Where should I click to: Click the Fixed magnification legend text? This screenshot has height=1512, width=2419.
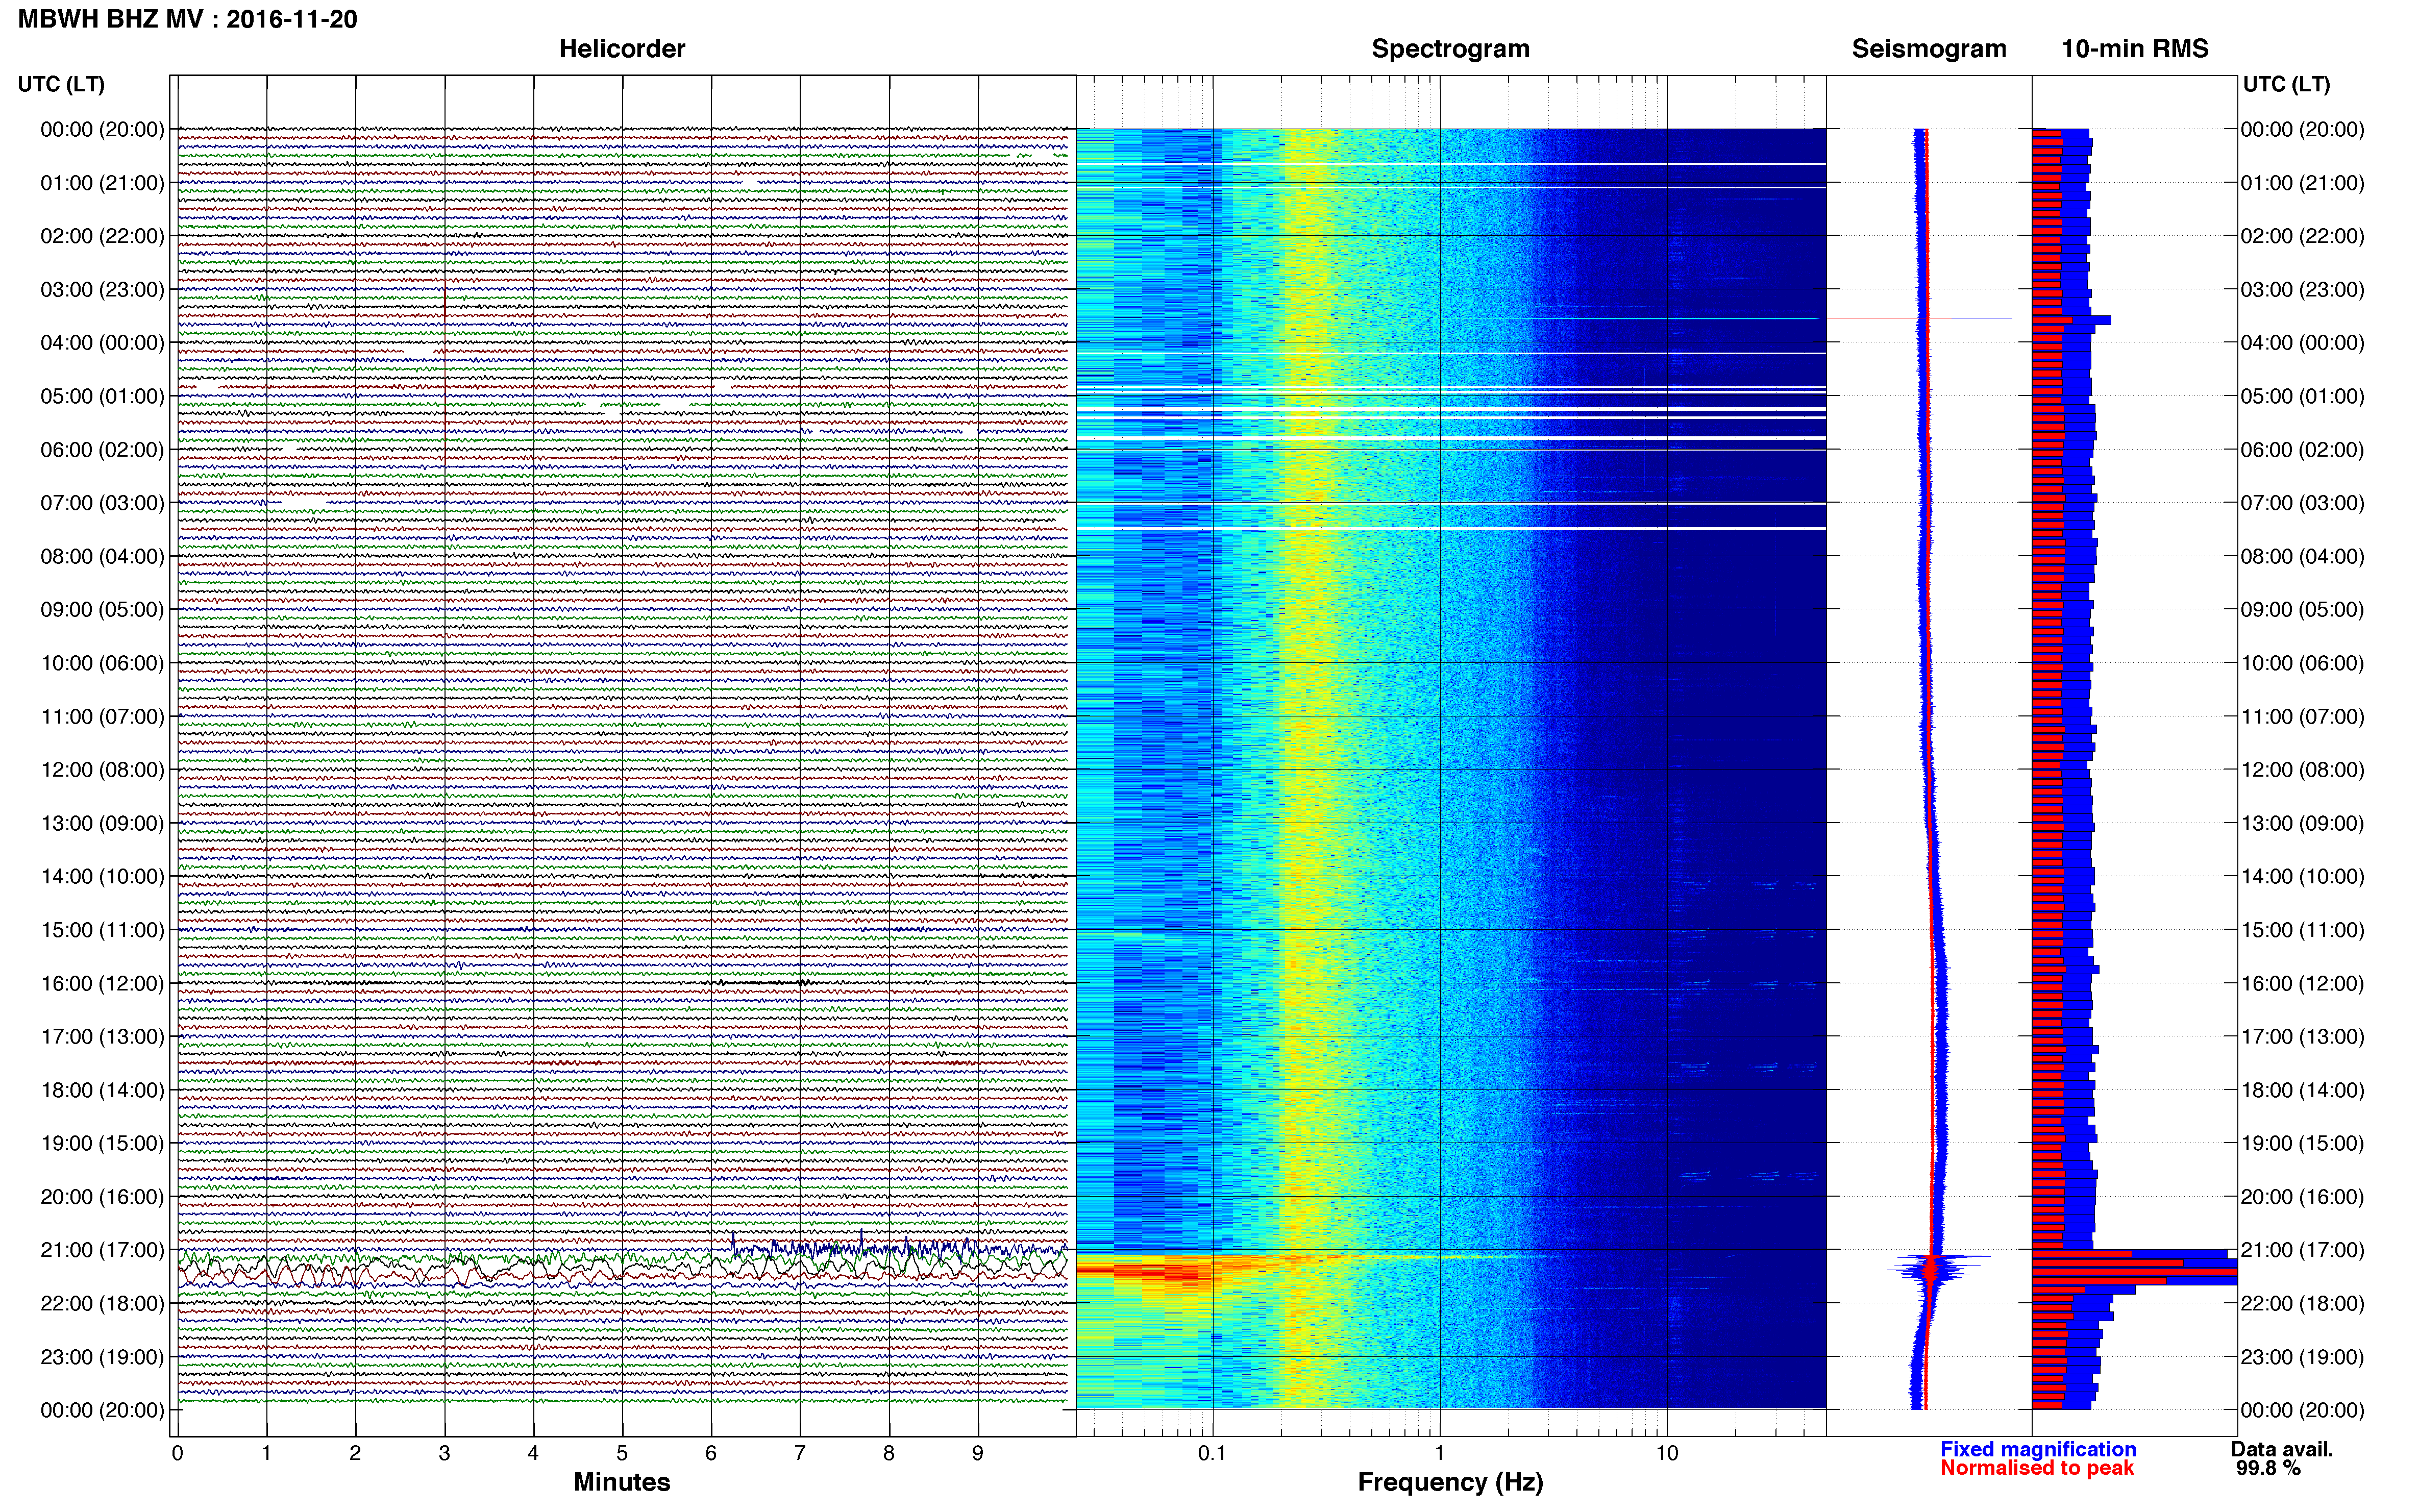[x=2038, y=1449]
